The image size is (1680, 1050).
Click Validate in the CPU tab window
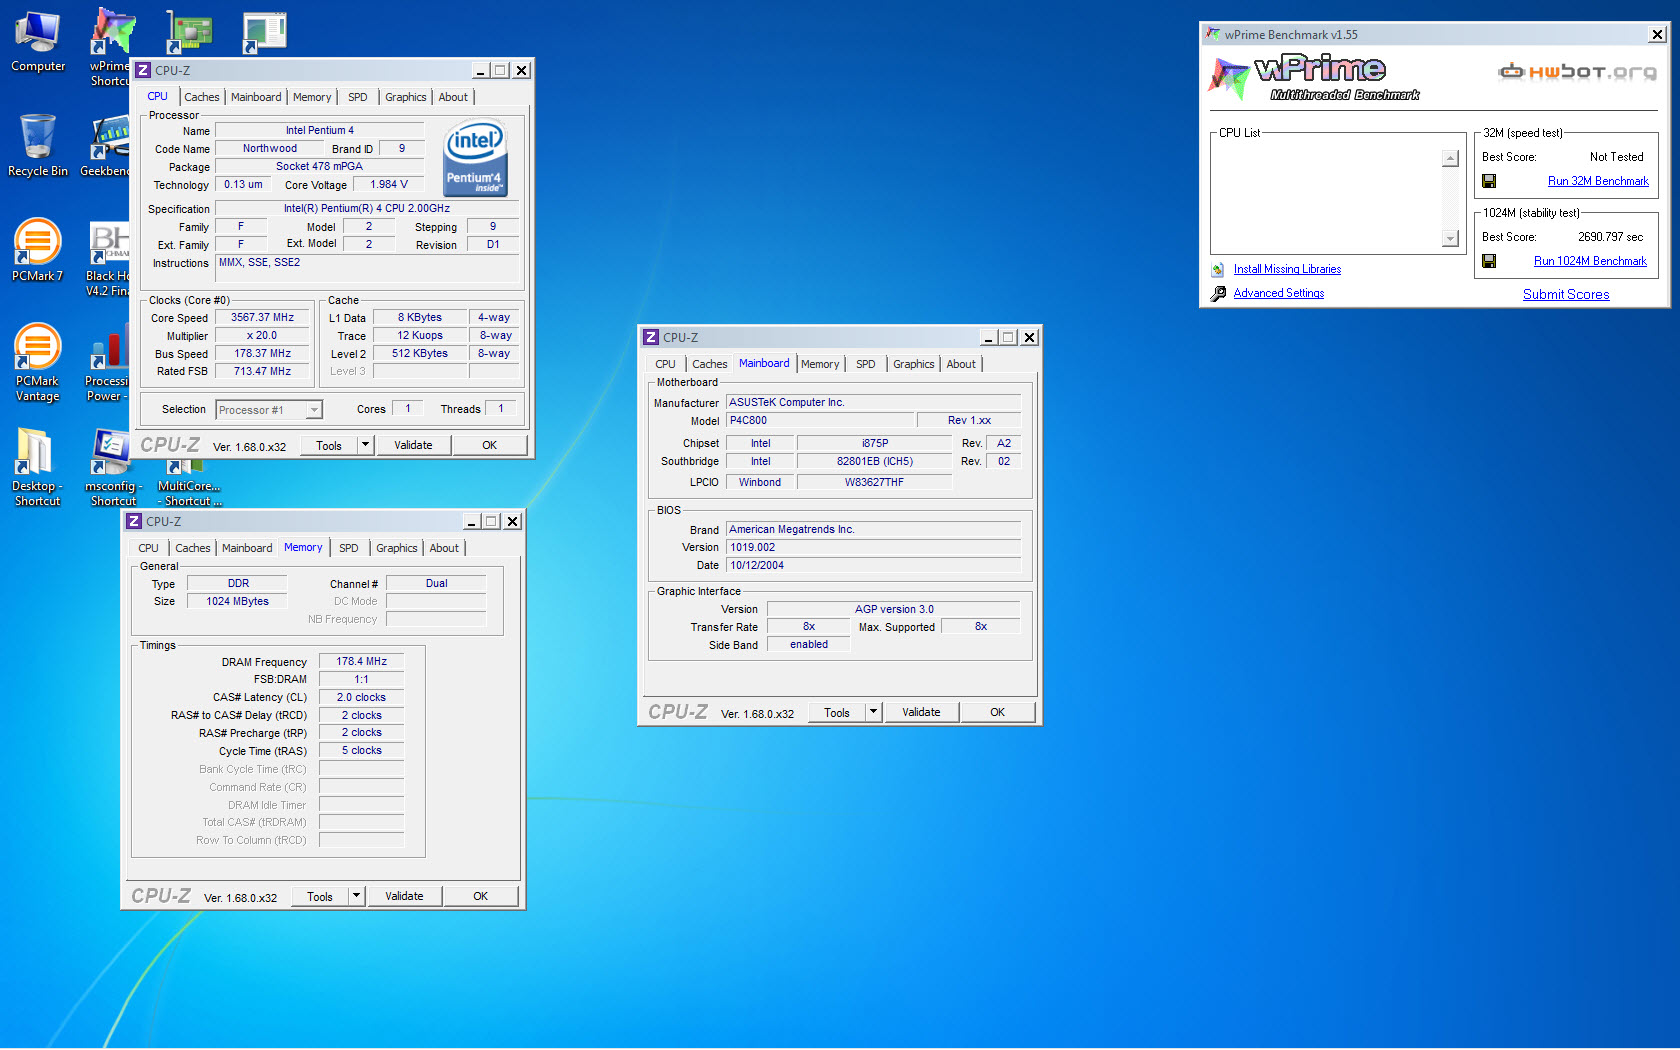tap(413, 445)
